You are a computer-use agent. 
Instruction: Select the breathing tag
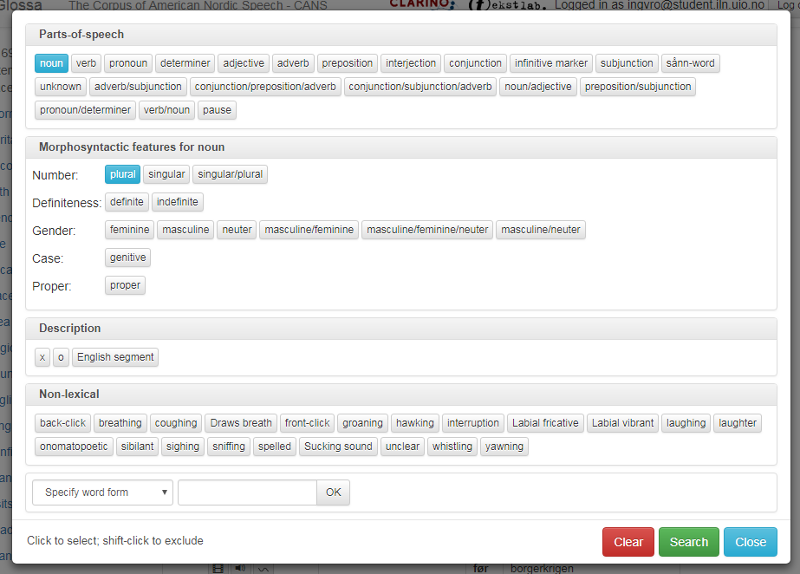[120, 423]
